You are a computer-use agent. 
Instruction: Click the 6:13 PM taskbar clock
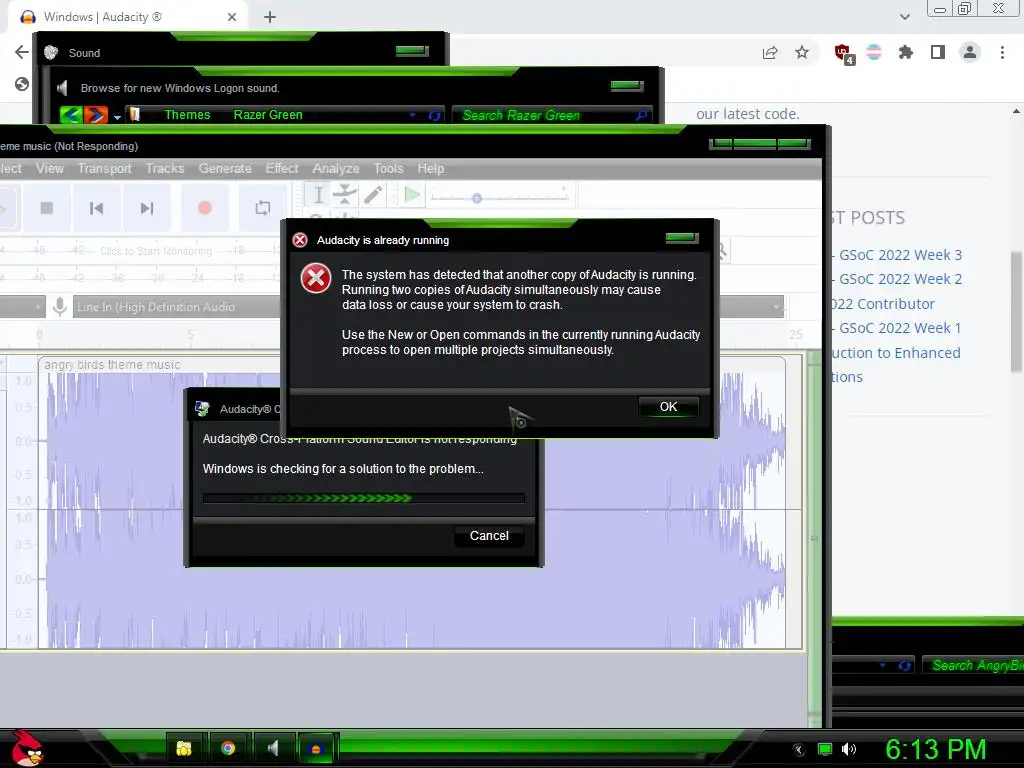coord(935,749)
